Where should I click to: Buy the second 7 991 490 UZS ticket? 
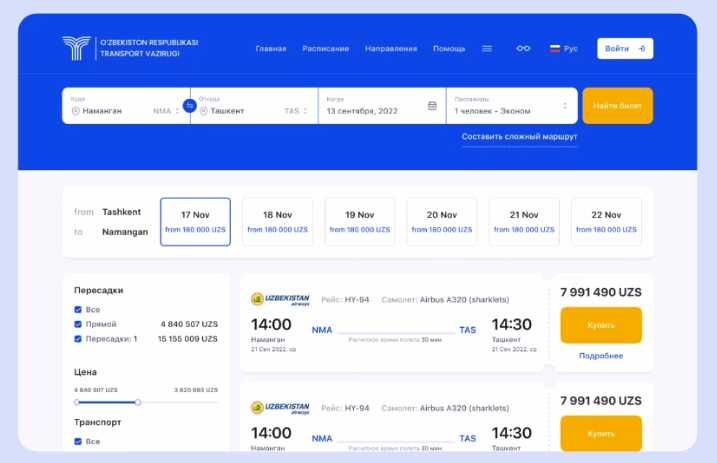[601, 433]
